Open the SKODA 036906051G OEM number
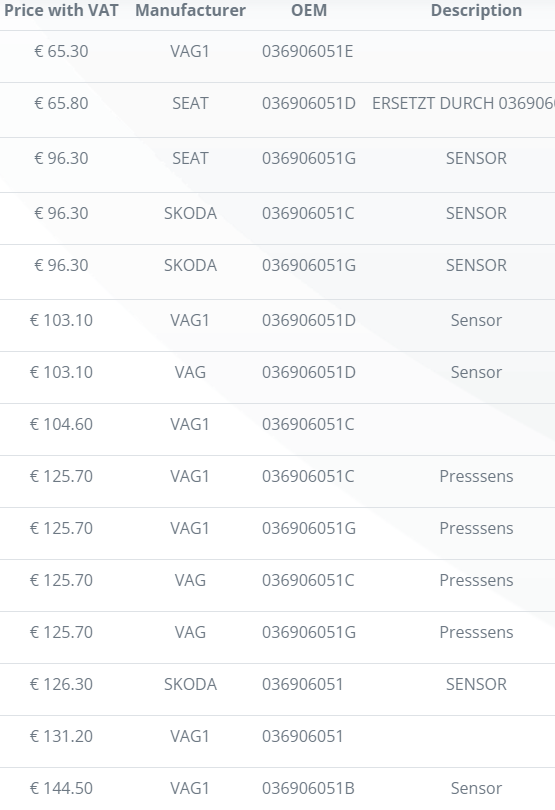 click(x=309, y=265)
